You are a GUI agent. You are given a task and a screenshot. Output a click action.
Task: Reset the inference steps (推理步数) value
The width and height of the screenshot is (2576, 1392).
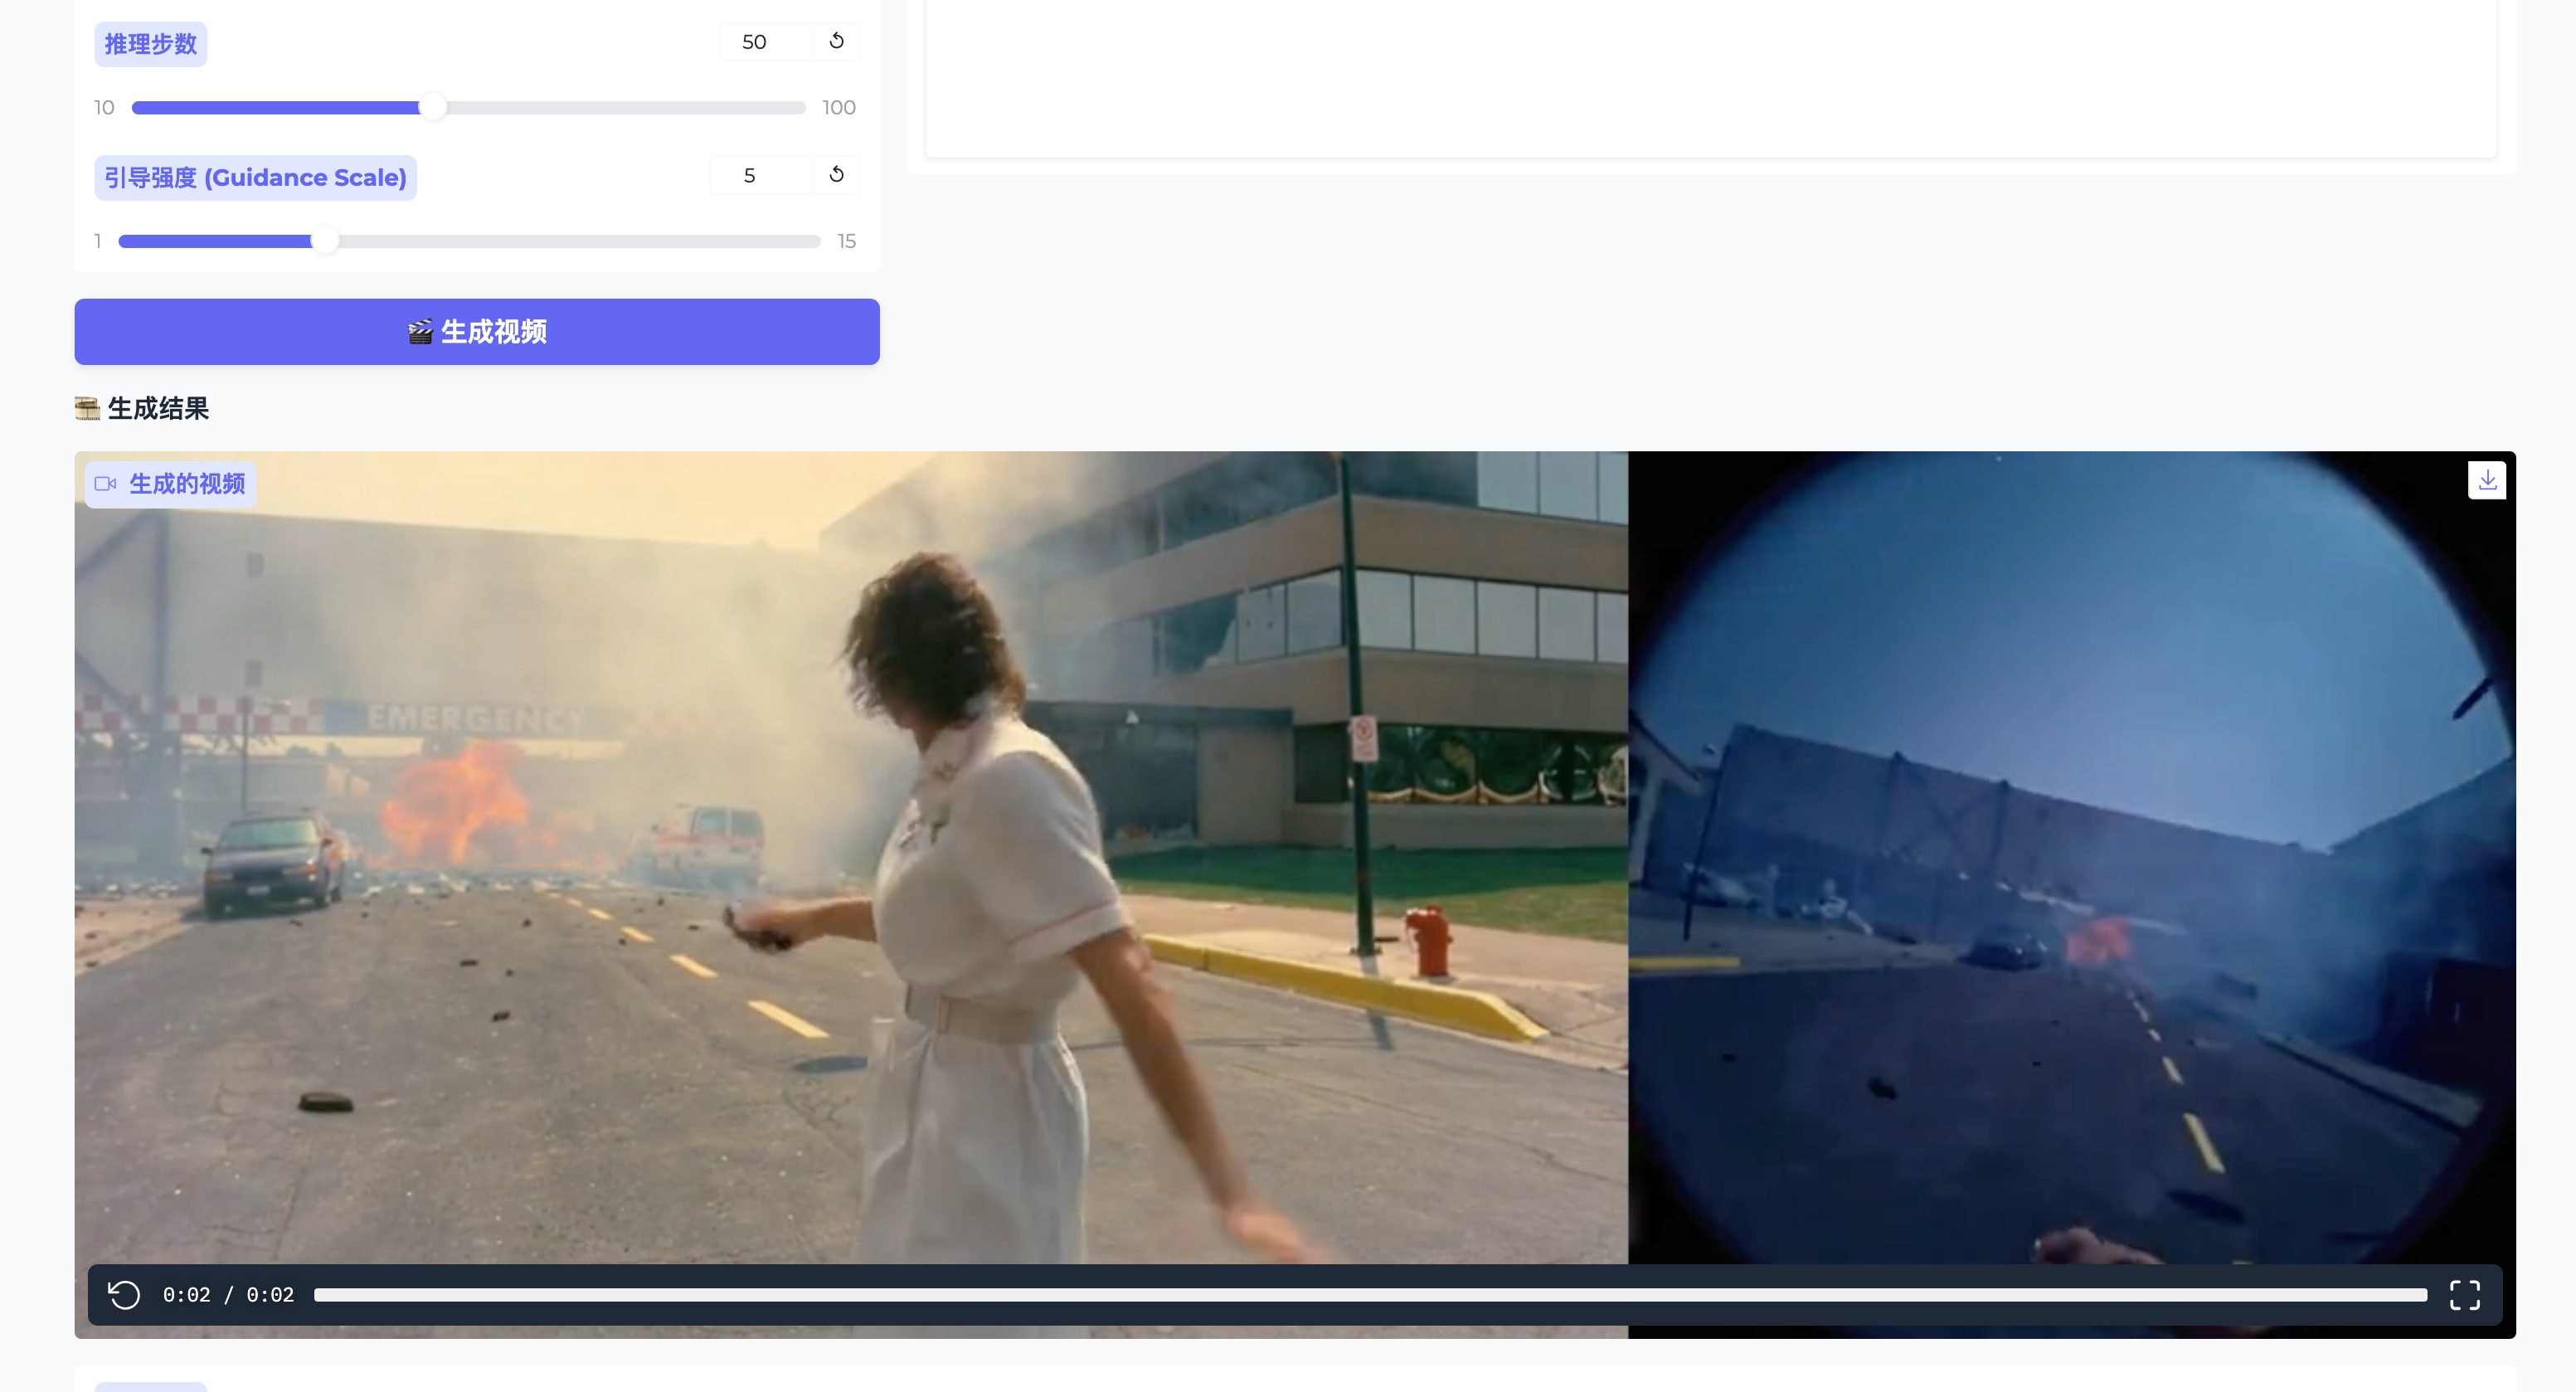pyautogui.click(x=836, y=41)
